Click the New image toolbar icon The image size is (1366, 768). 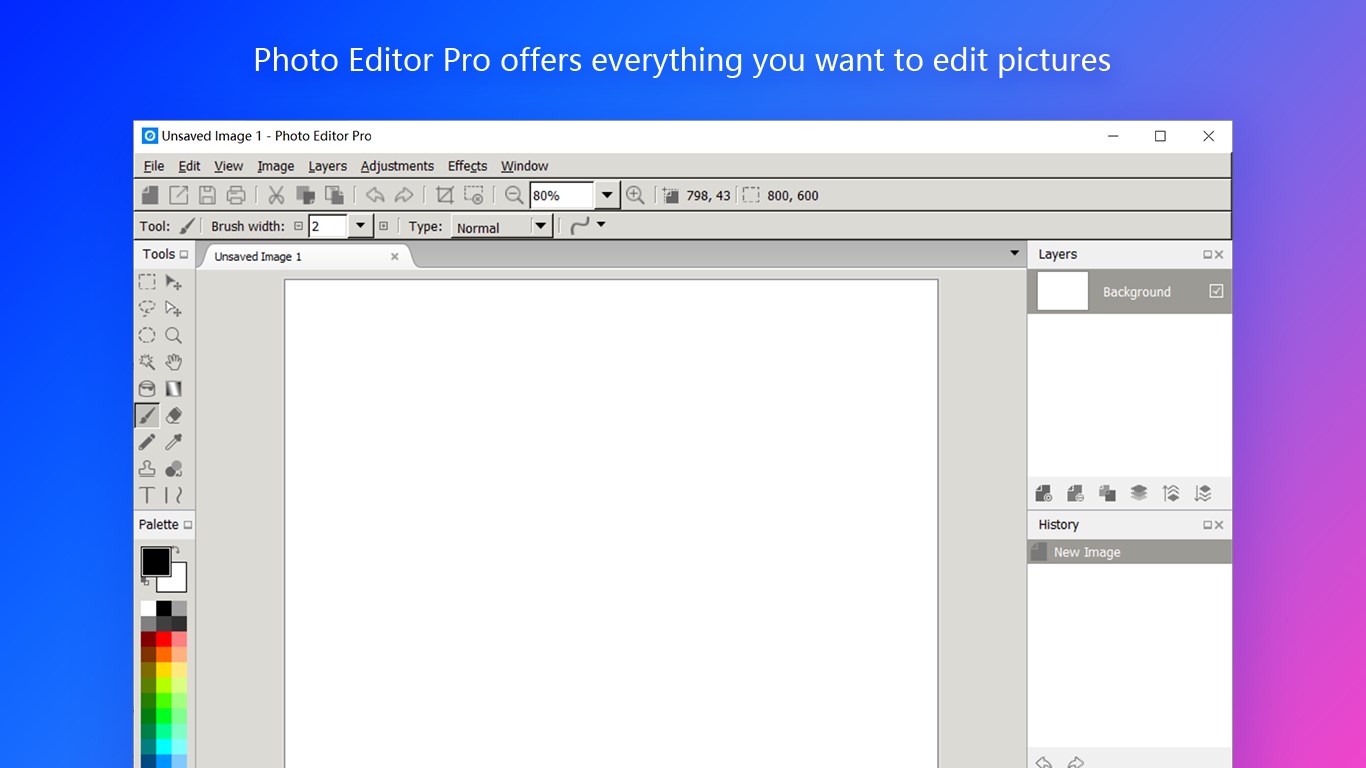coord(149,195)
